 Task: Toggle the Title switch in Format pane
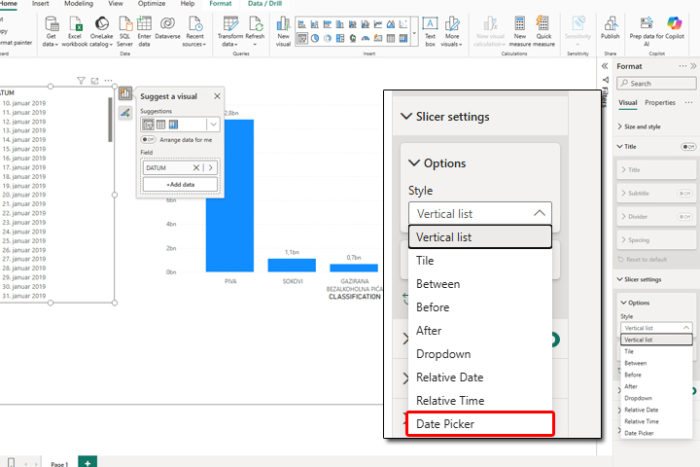pos(688,146)
